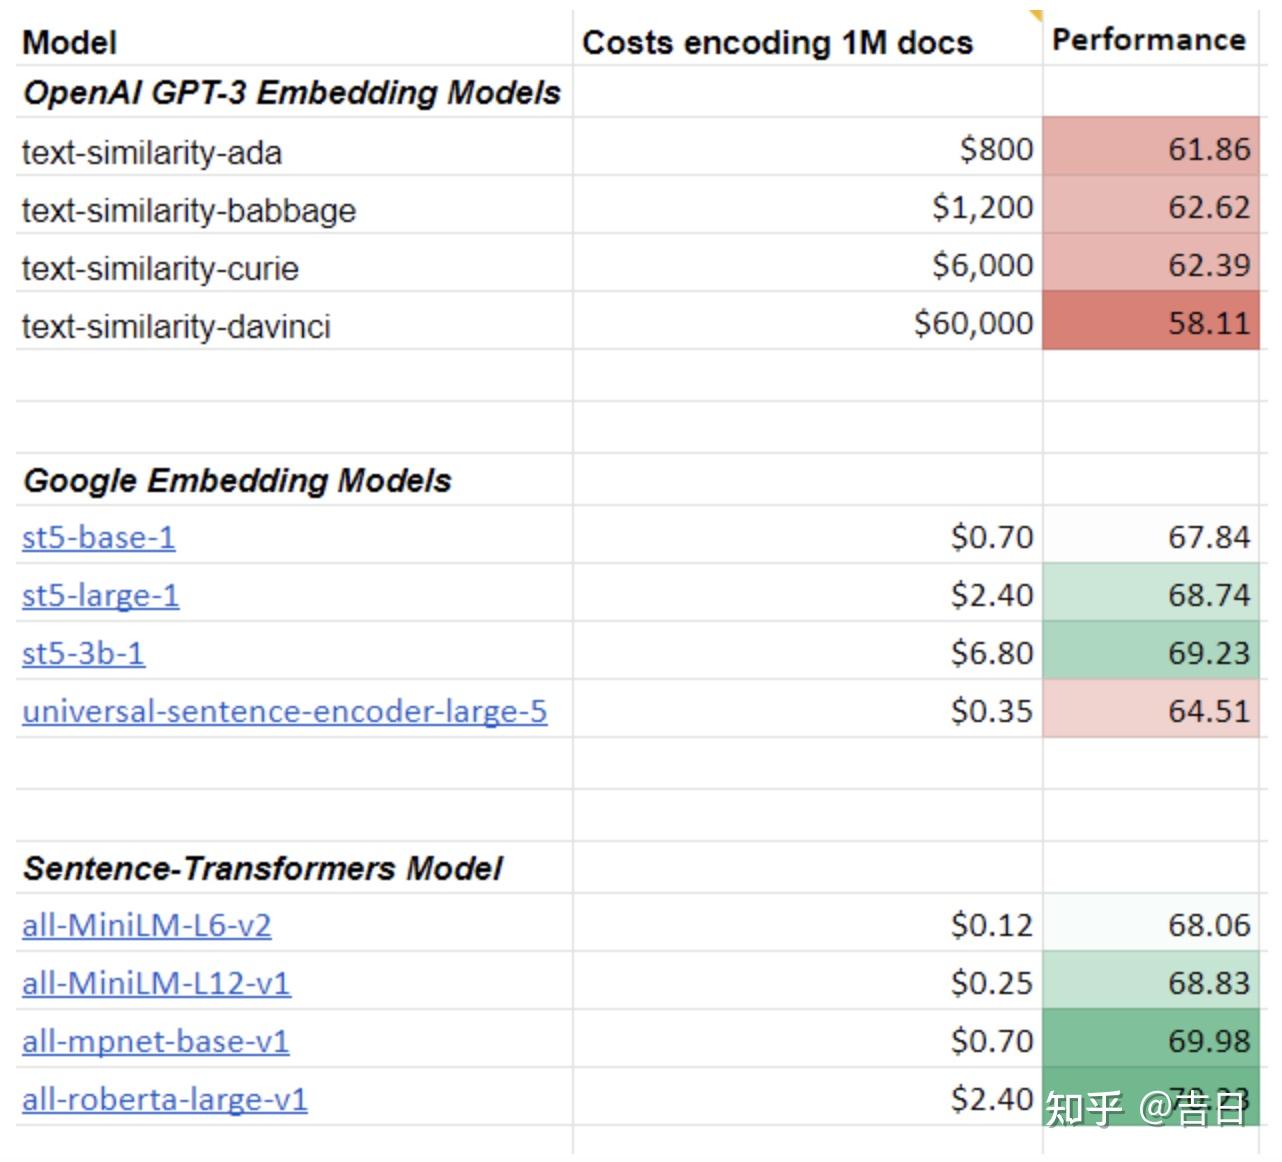Open the universal-sentence-encoder-large-5 link
Image resolution: width=1282 pixels, height=1162 pixels.
tap(284, 711)
